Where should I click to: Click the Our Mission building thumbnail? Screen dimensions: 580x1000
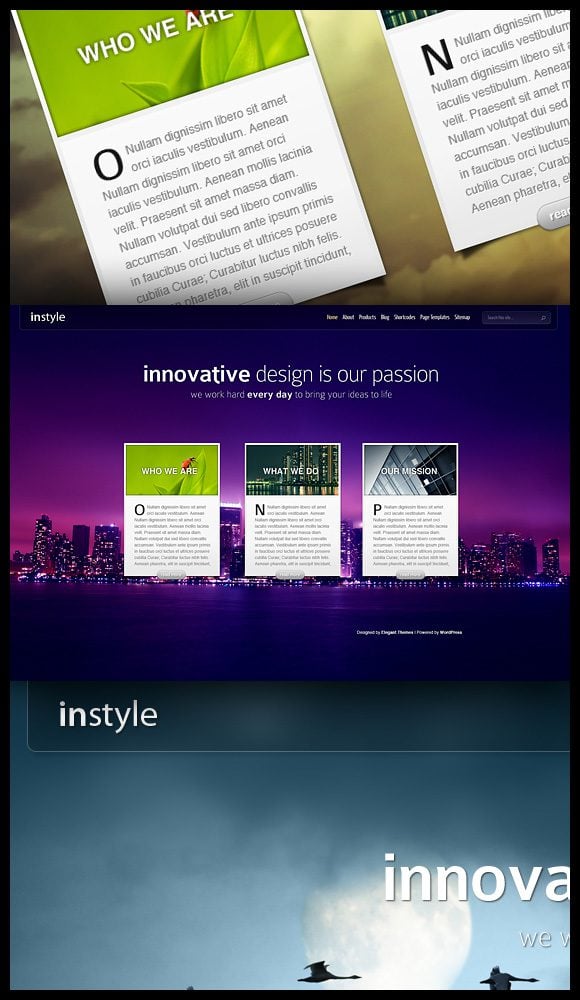click(410, 470)
